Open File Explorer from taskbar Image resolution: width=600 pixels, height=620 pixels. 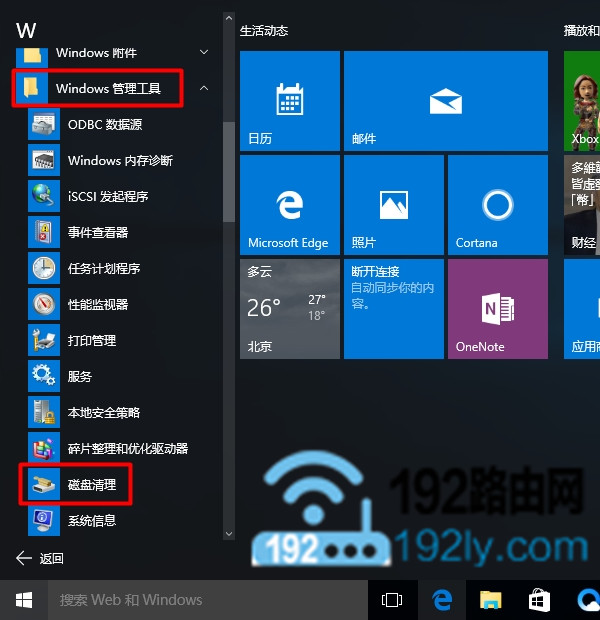(490, 600)
